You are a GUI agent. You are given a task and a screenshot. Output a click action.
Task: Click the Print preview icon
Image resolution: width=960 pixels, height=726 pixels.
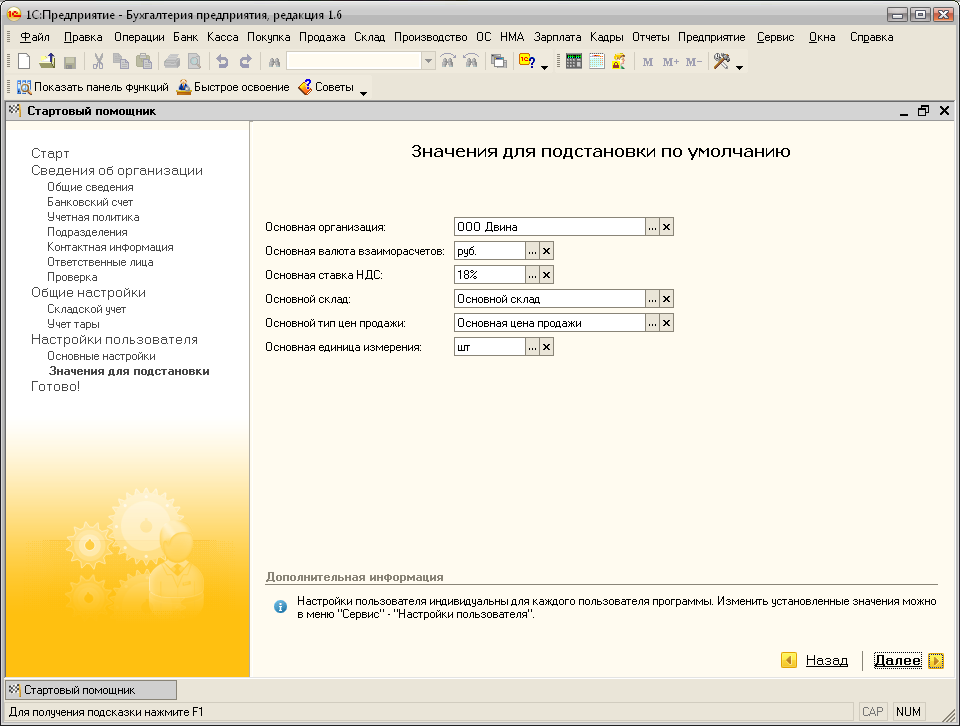click(x=194, y=61)
